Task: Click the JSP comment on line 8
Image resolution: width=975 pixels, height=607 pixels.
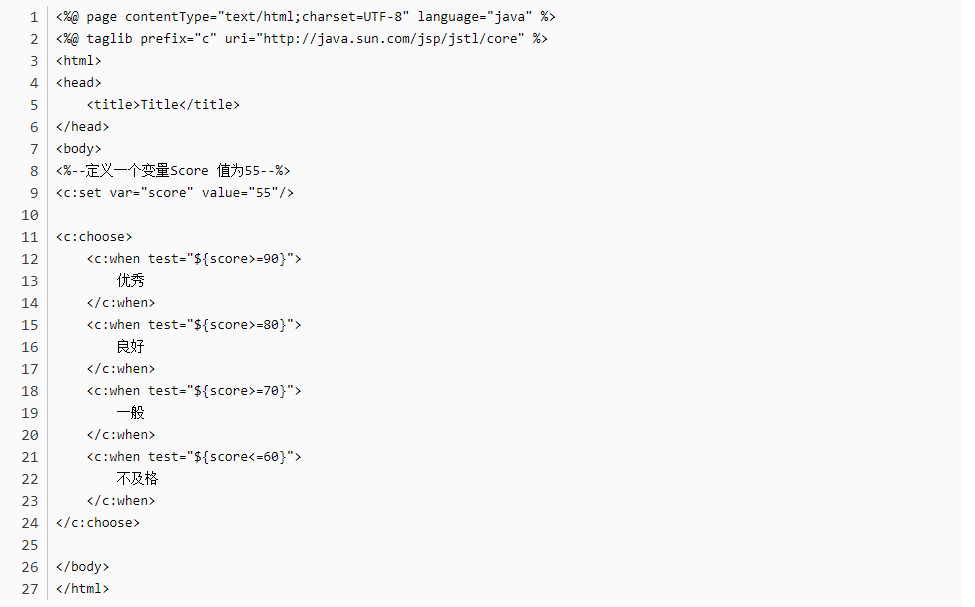Action: click(x=173, y=171)
